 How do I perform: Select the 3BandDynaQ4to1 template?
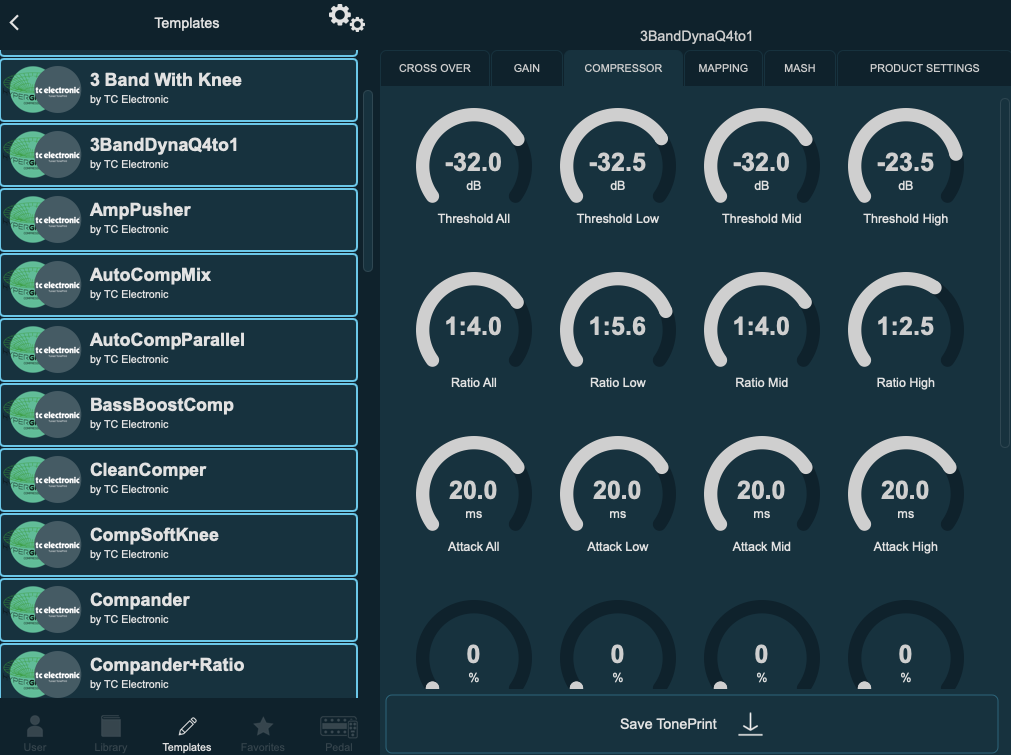pos(179,155)
